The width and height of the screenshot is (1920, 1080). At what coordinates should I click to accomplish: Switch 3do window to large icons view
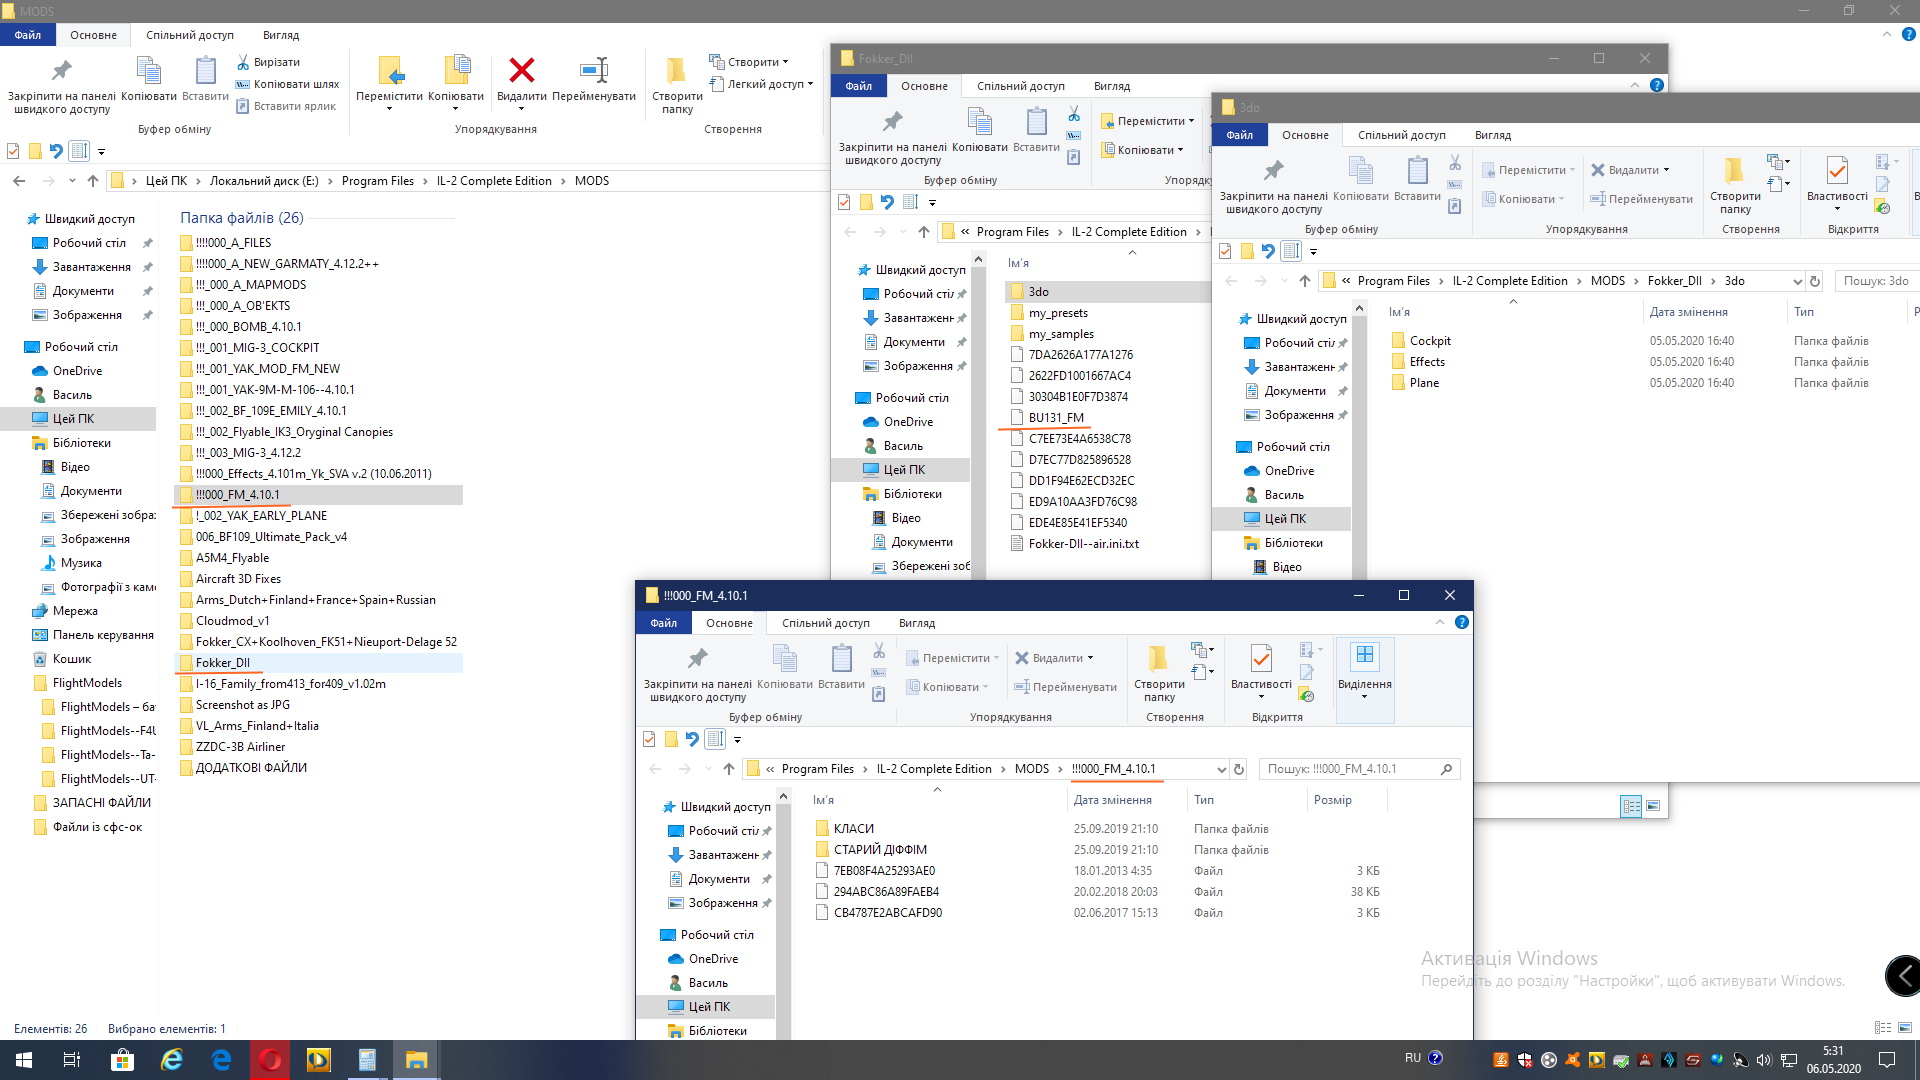click(x=1653, y=806)
